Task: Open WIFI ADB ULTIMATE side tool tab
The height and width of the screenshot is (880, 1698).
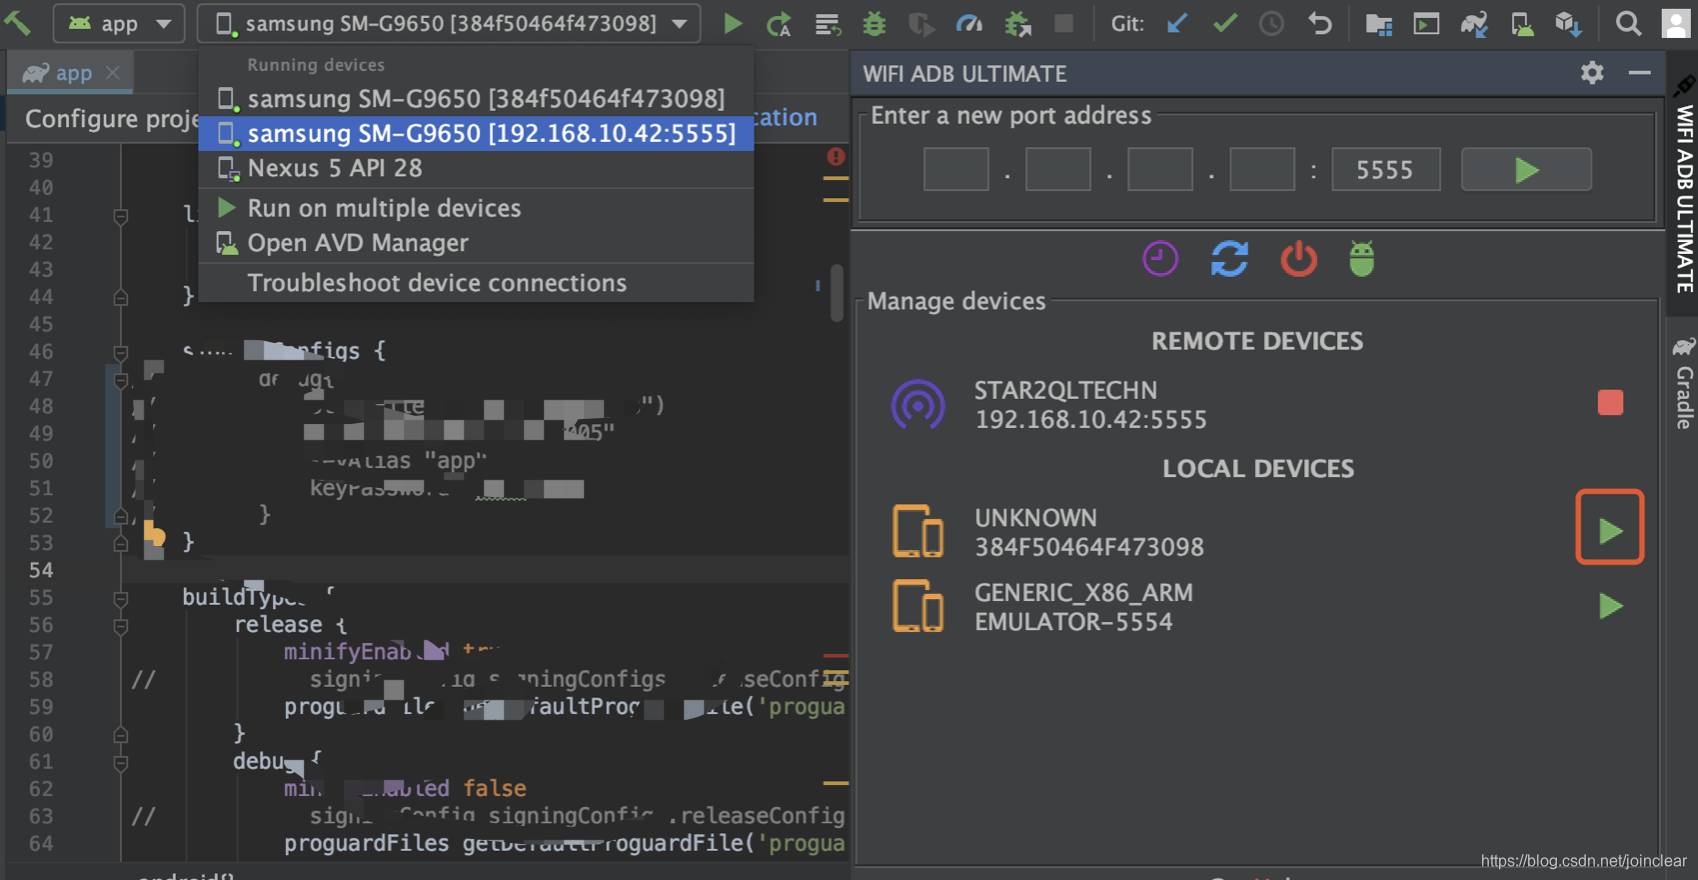Action: click(1684, 186)
